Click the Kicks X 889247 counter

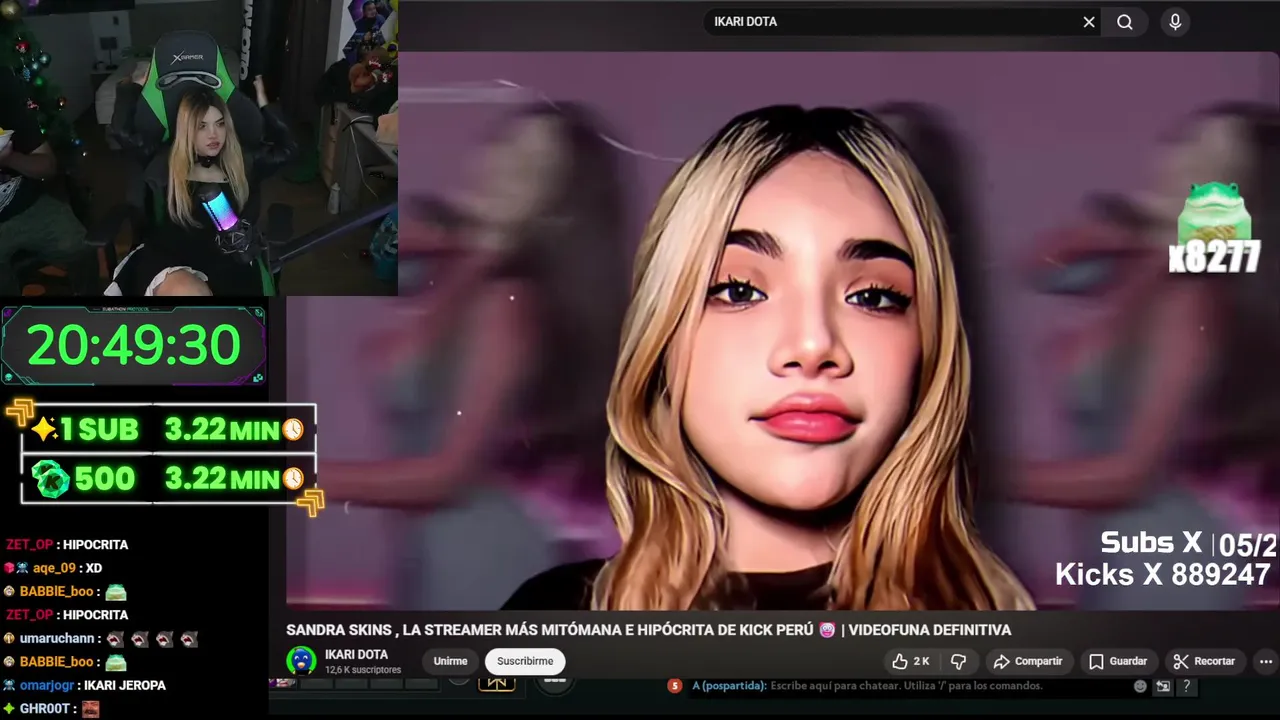click(1162, 575)
